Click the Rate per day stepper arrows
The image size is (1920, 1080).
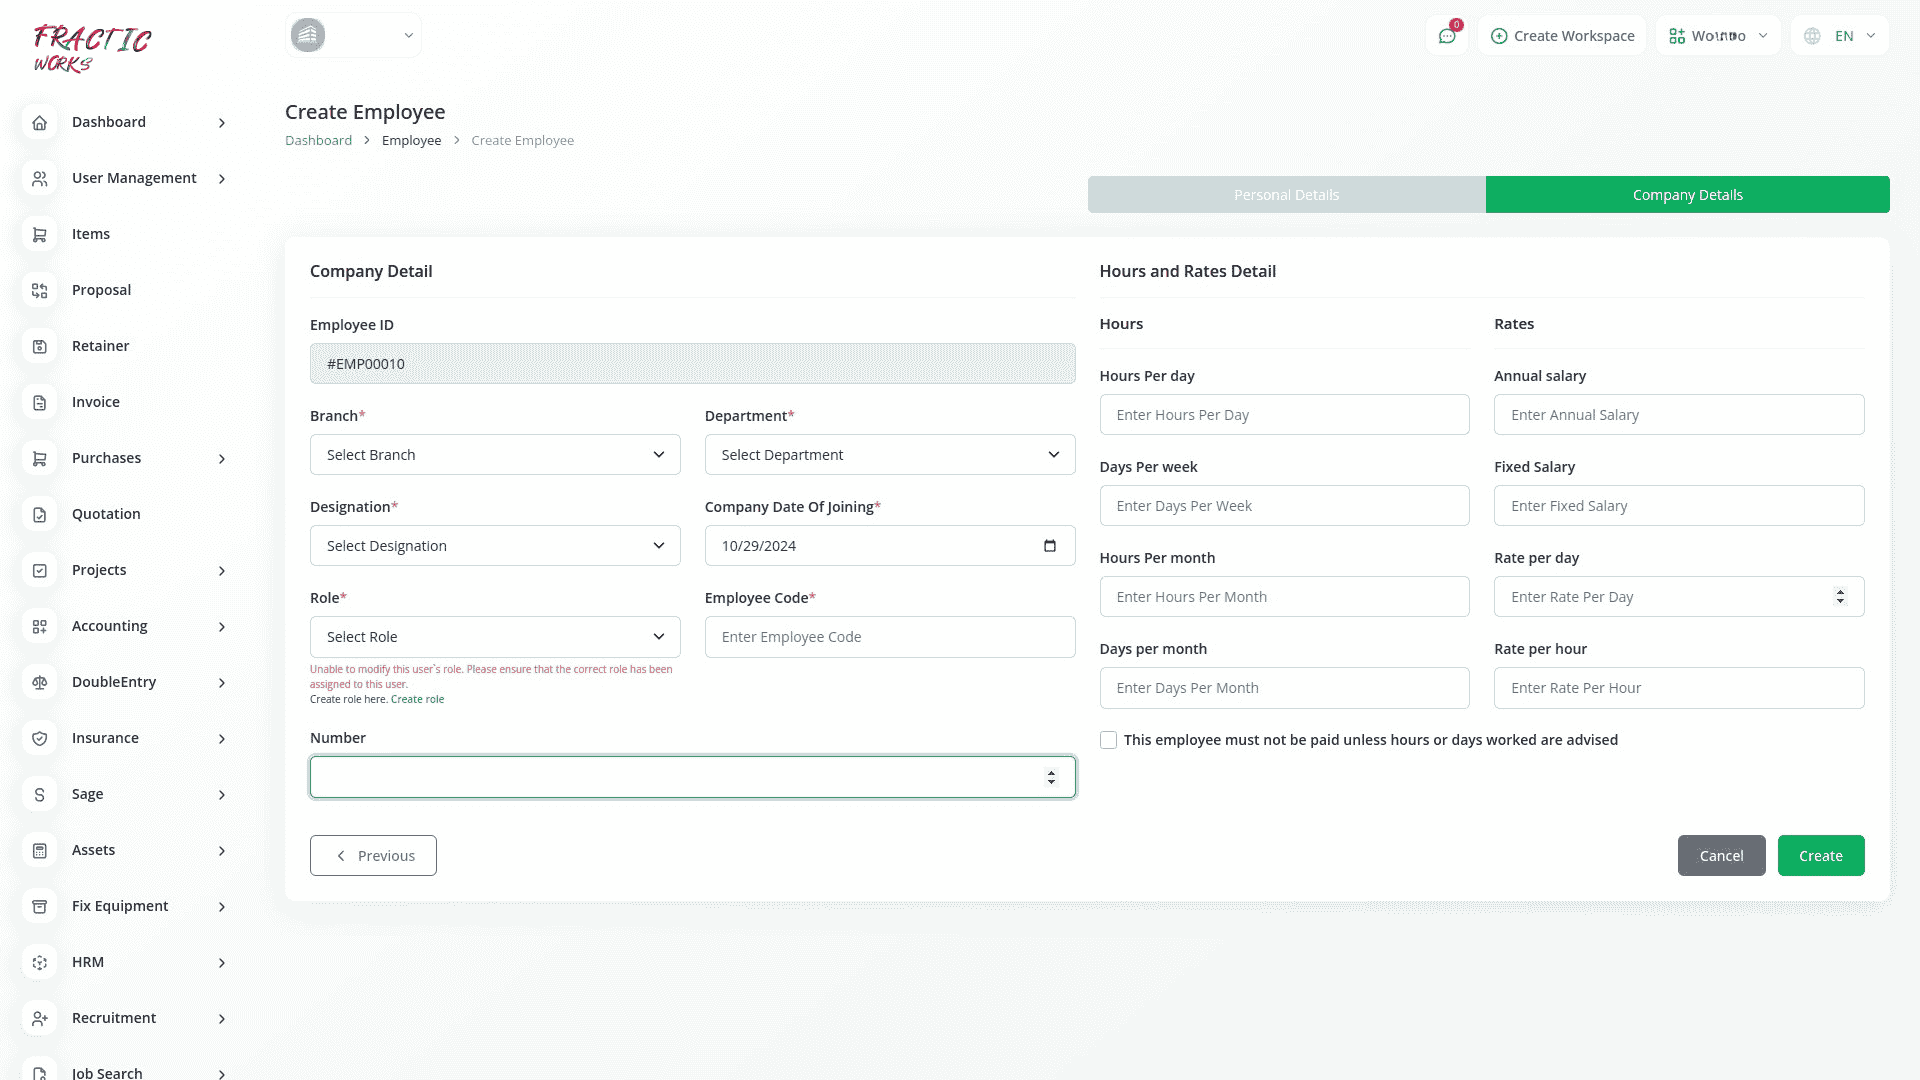1840,597
